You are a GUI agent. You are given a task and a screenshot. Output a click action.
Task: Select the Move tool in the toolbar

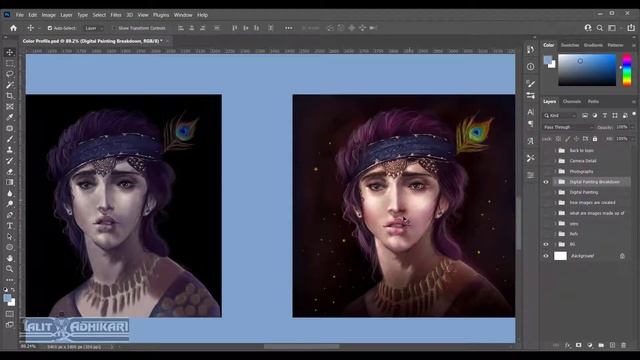(x=10, y=52)
